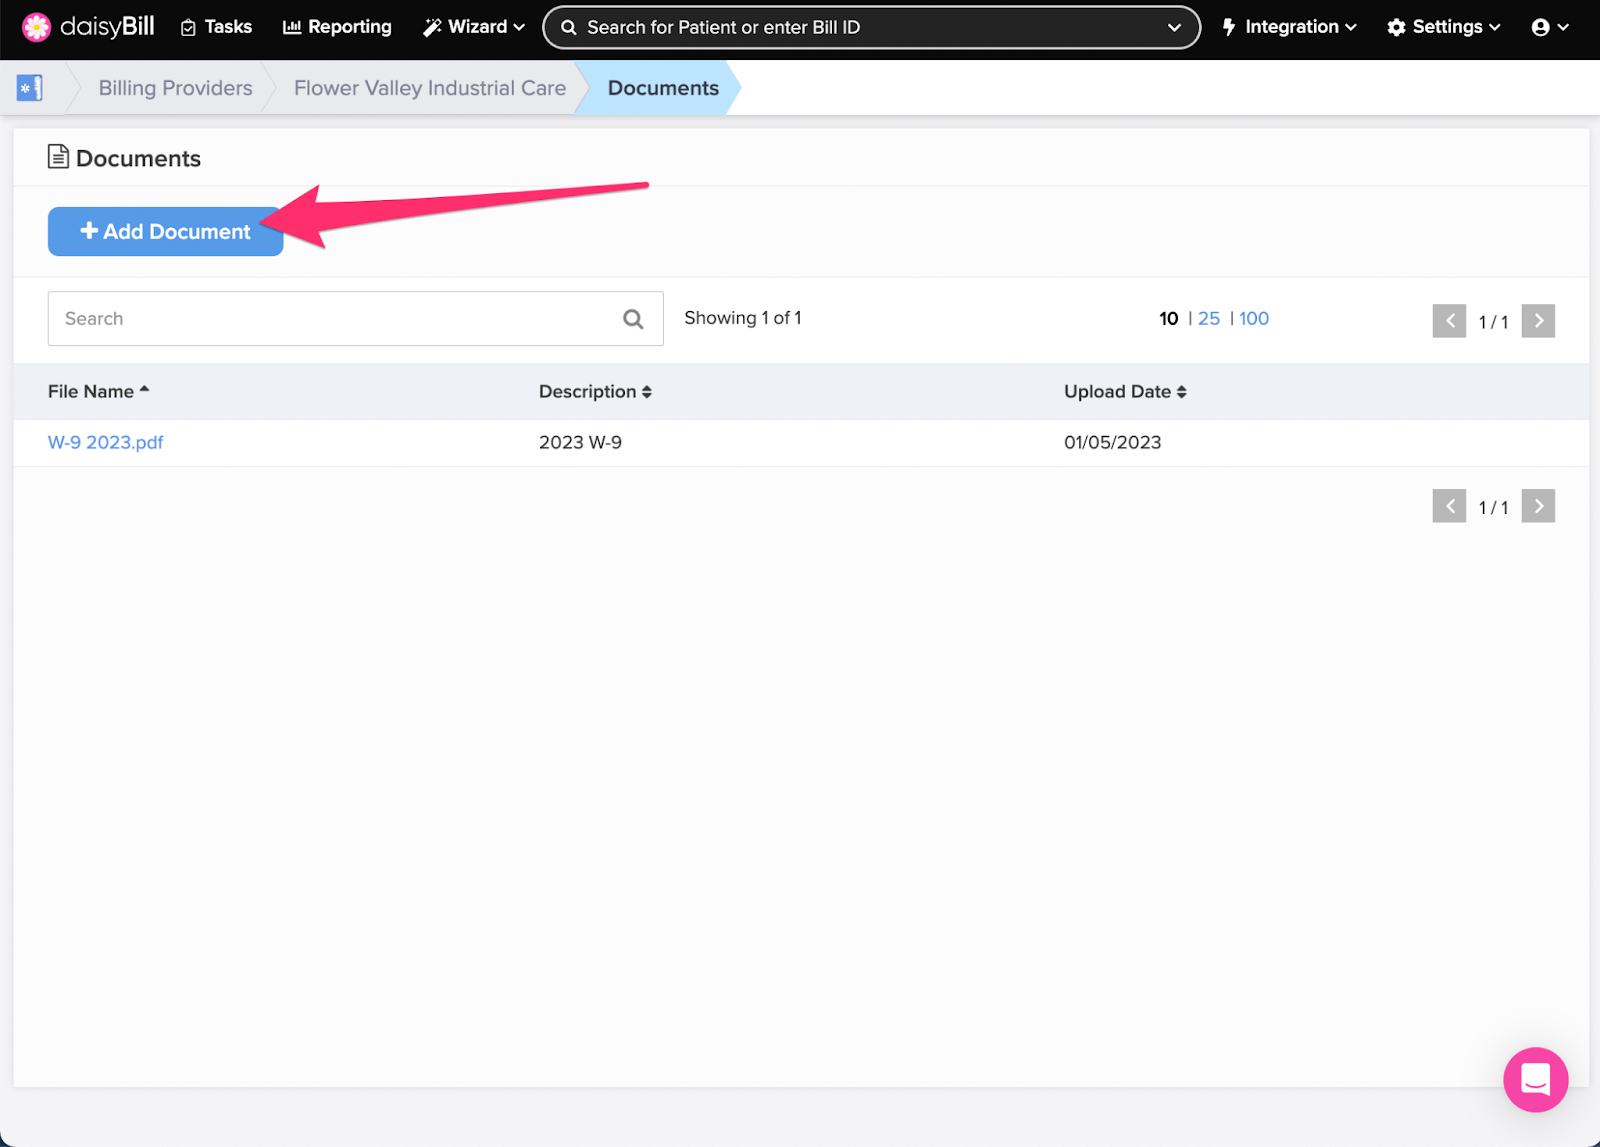Image resolution: width=1600 pixels, height=1147 pixels.
Task: Sort by File Name column
Action: pos(98,392)
